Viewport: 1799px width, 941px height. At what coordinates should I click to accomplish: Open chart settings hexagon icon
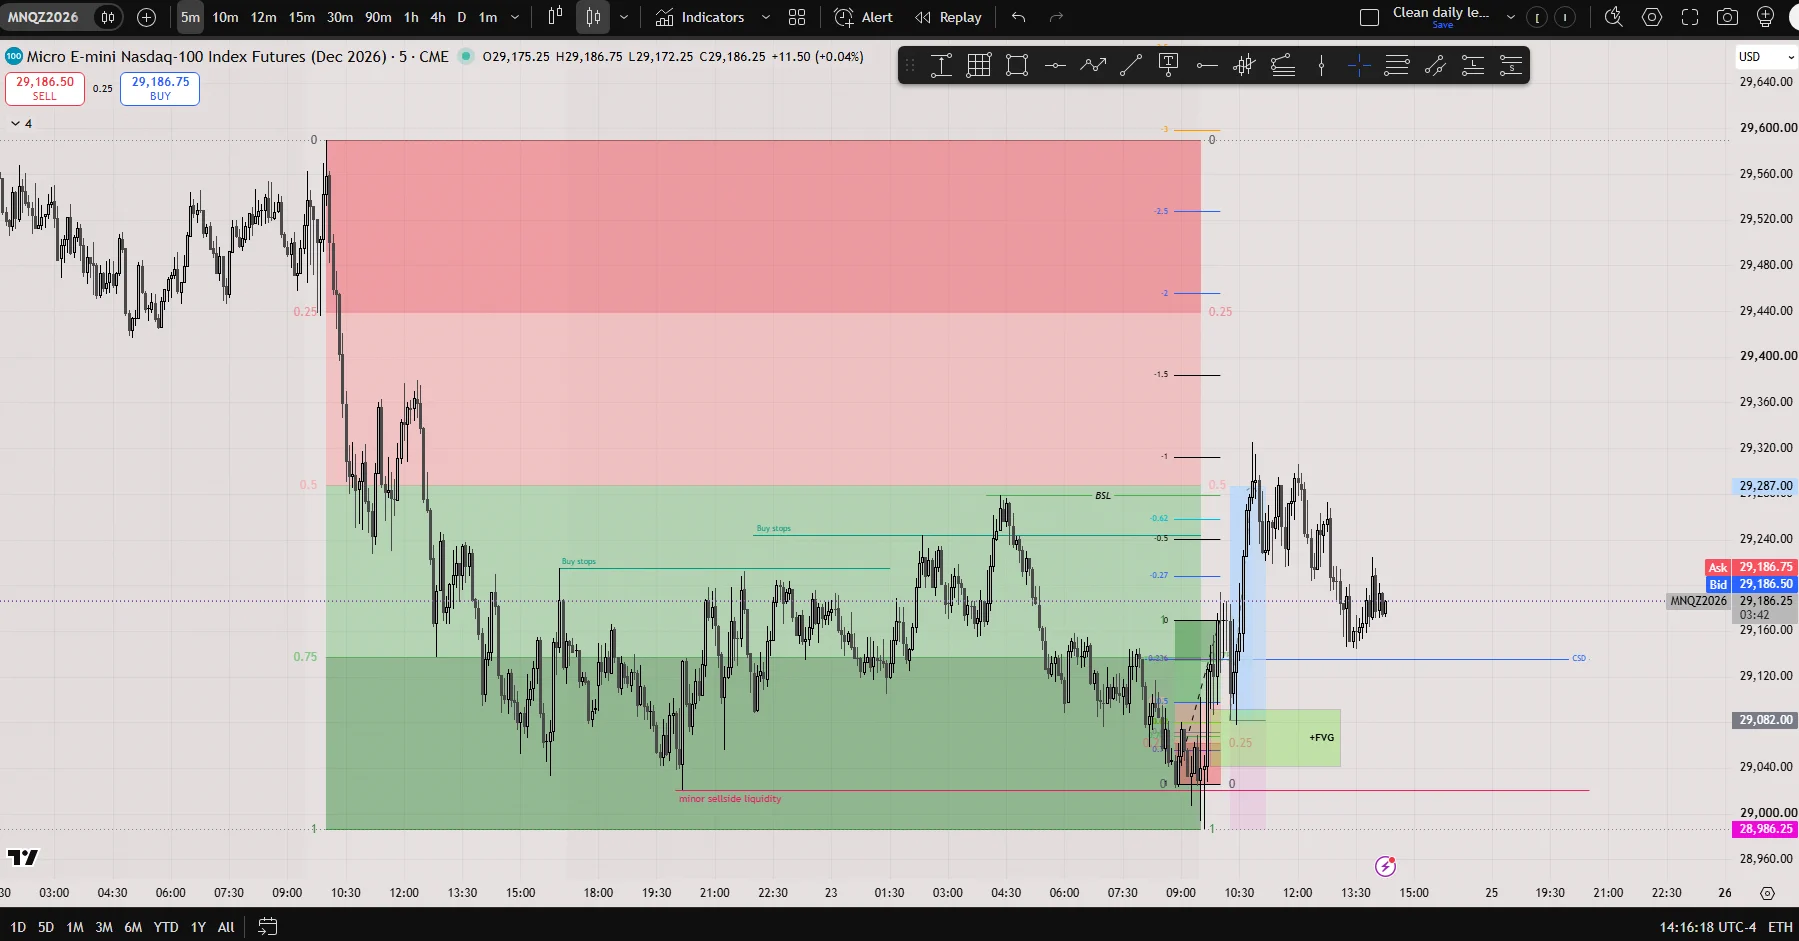1652,17
